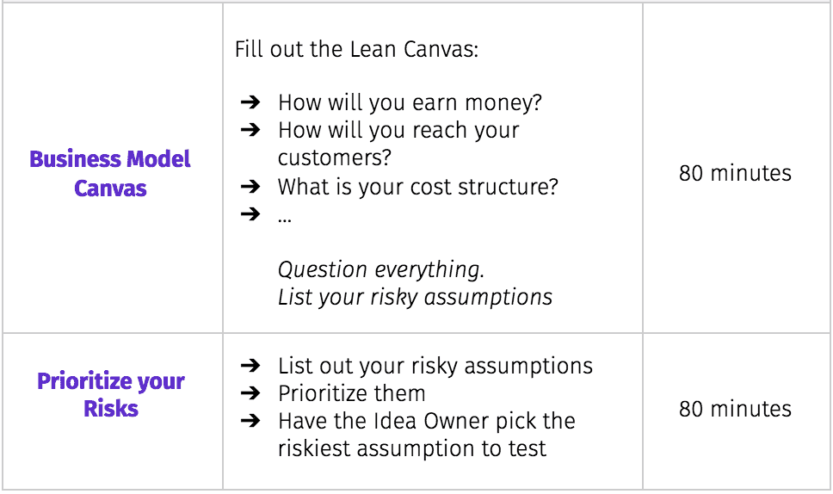
Task: Click the 'How will you earn money?' text
Action: coord(410,103)
